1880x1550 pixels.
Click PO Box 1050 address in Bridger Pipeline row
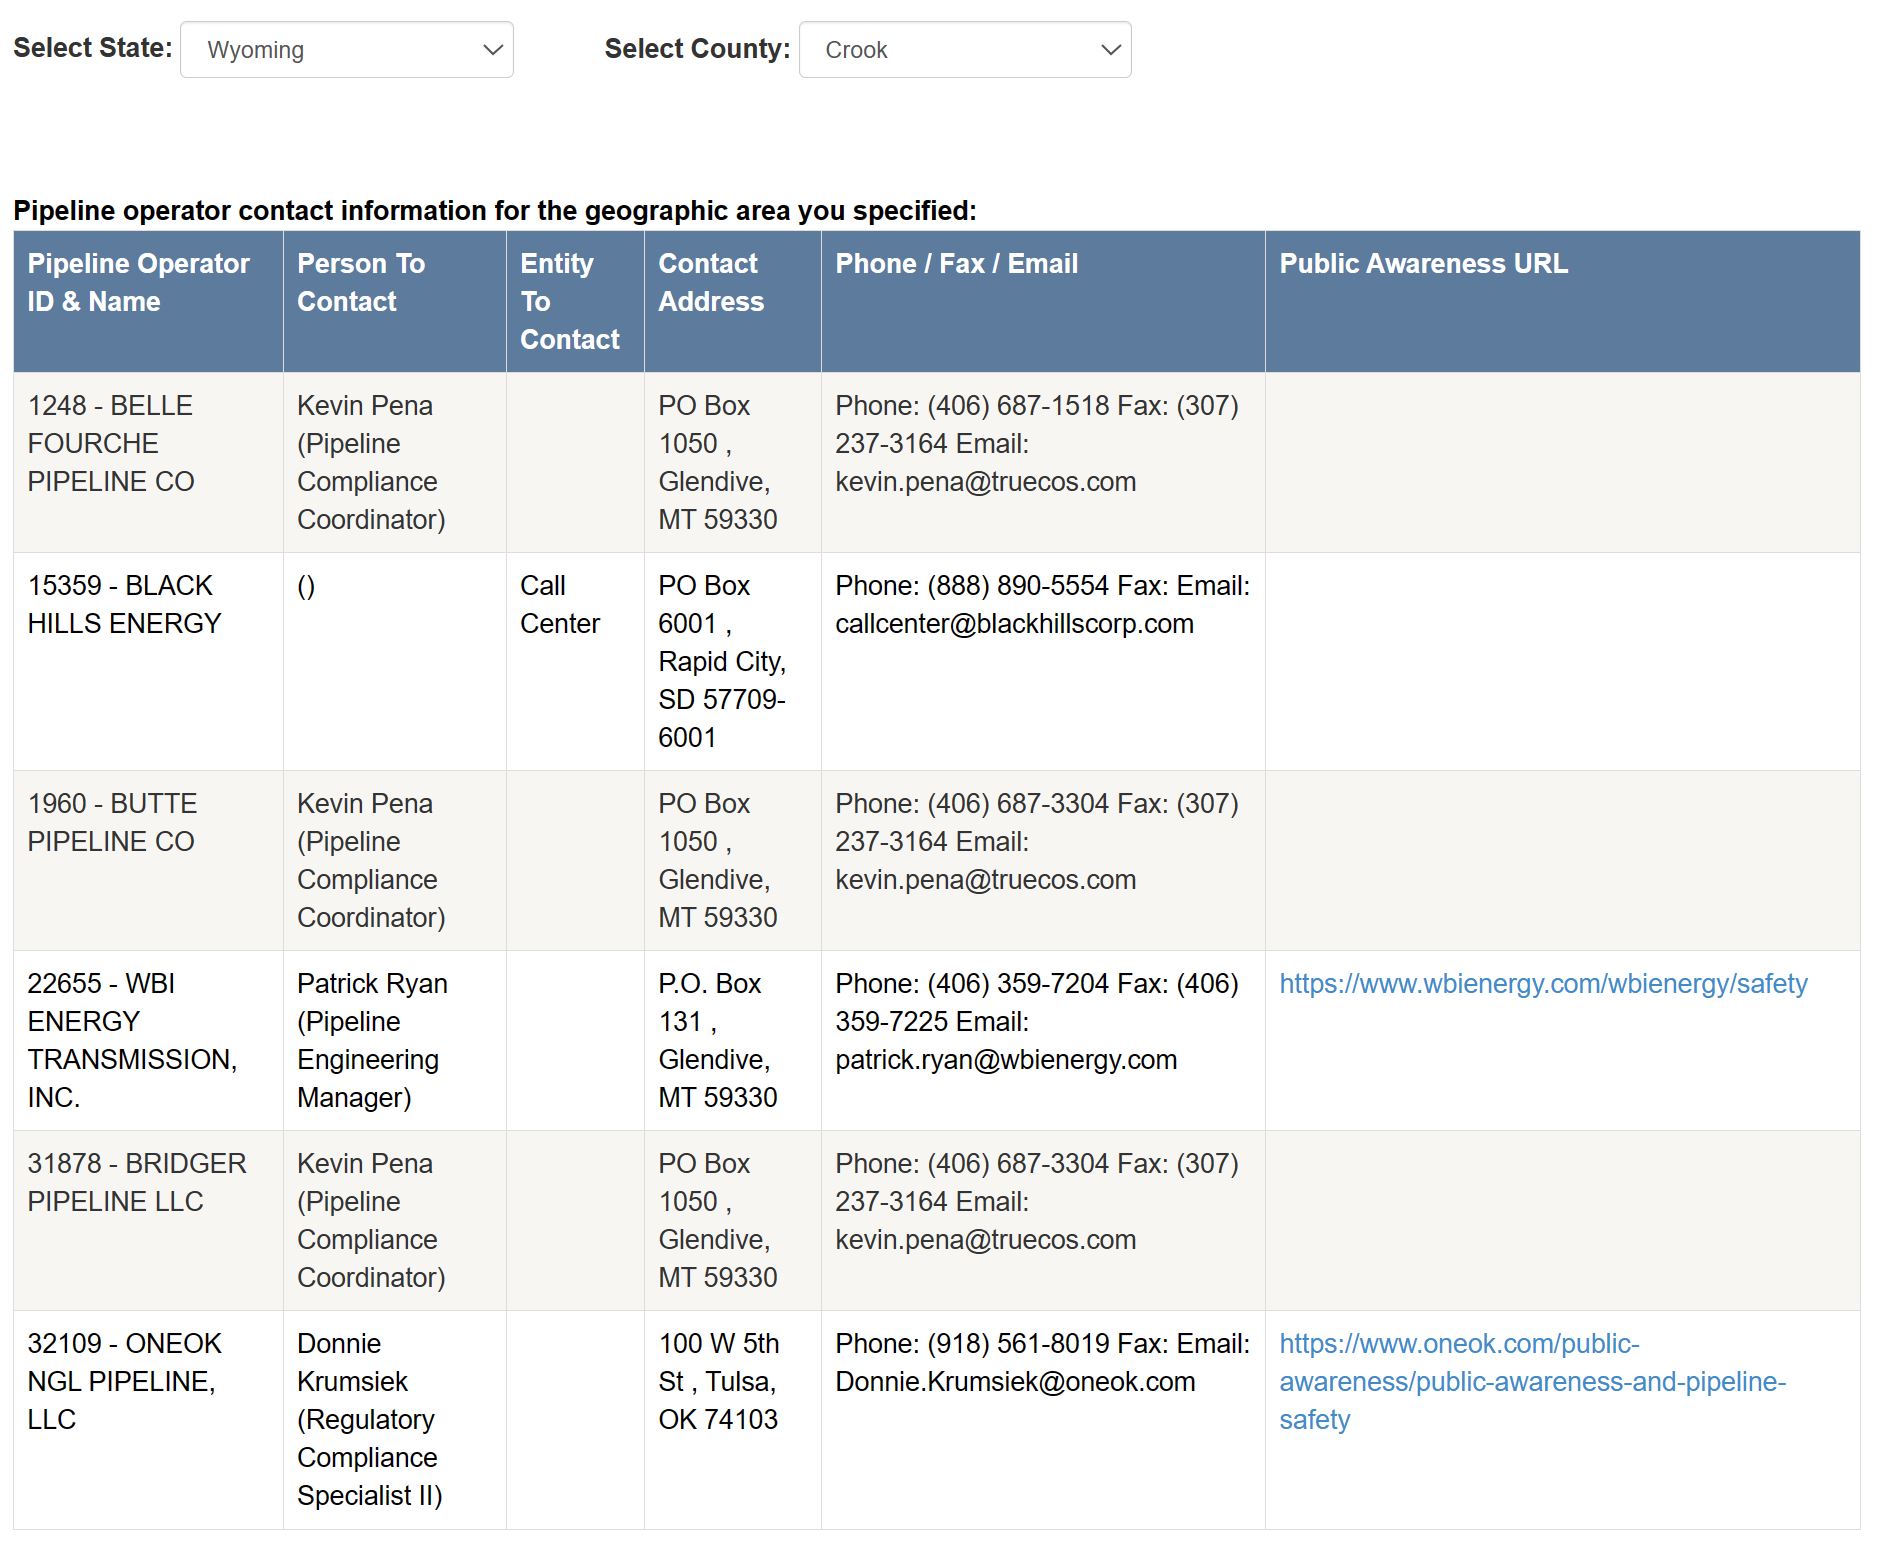click(732, 1221)
